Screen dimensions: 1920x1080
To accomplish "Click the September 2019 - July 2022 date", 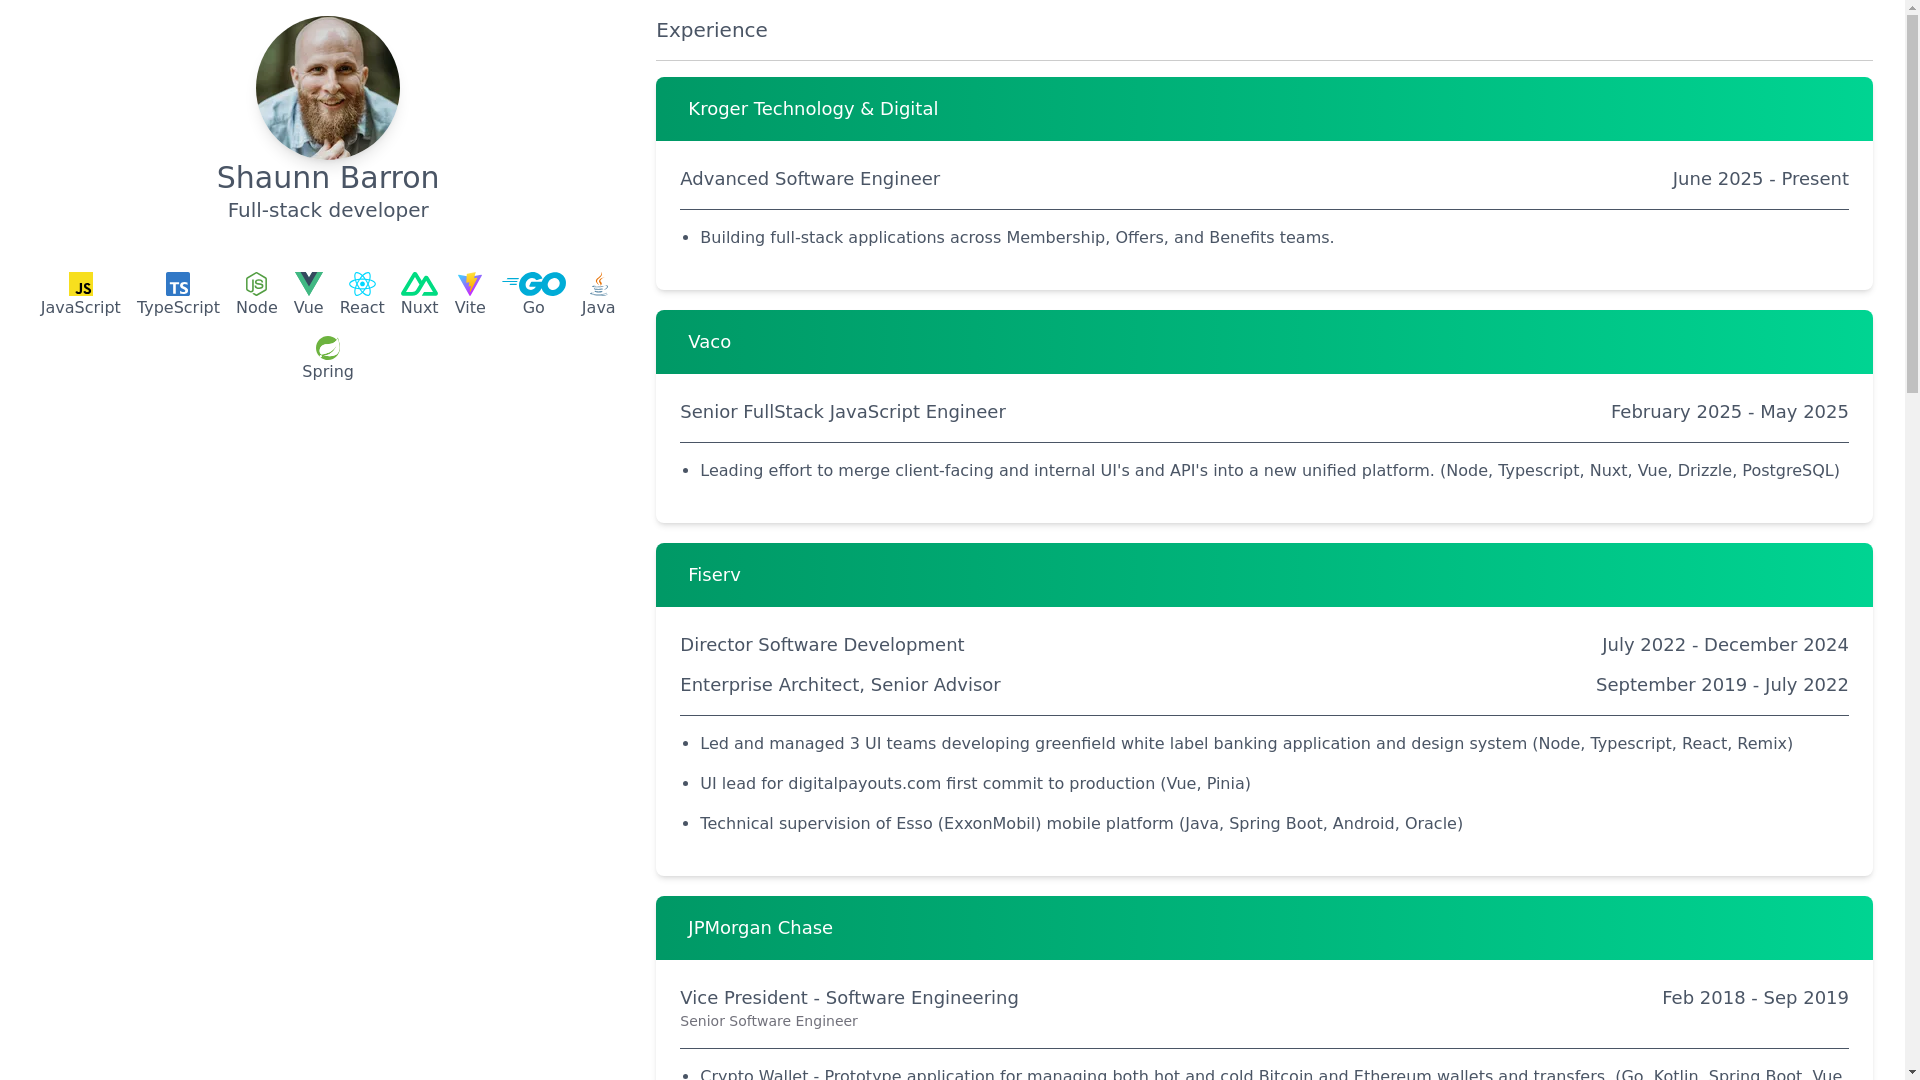I will tap(1722, 685).
